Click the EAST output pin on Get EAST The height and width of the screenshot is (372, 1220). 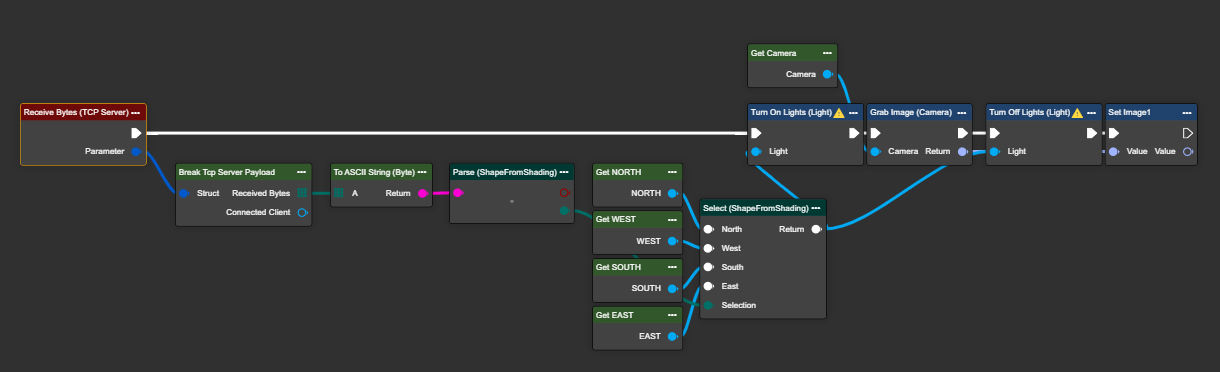point(672,336)
